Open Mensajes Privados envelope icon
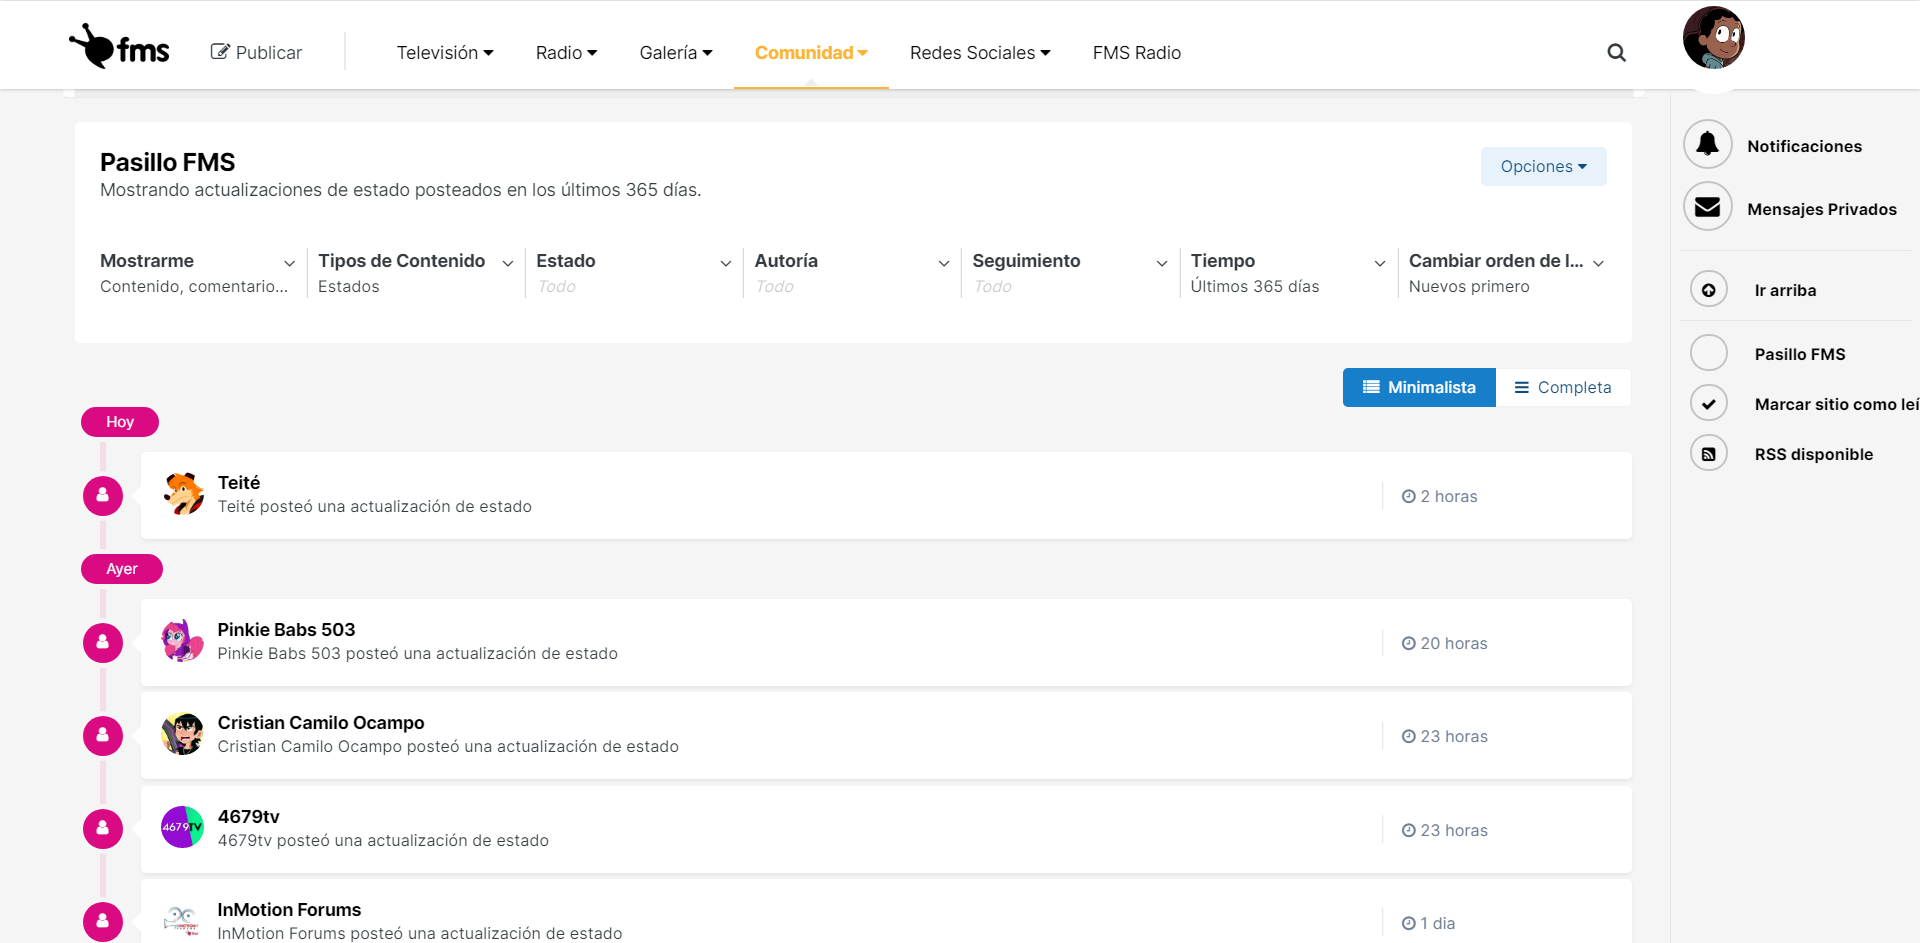1920x943 pixels. 1707,208
